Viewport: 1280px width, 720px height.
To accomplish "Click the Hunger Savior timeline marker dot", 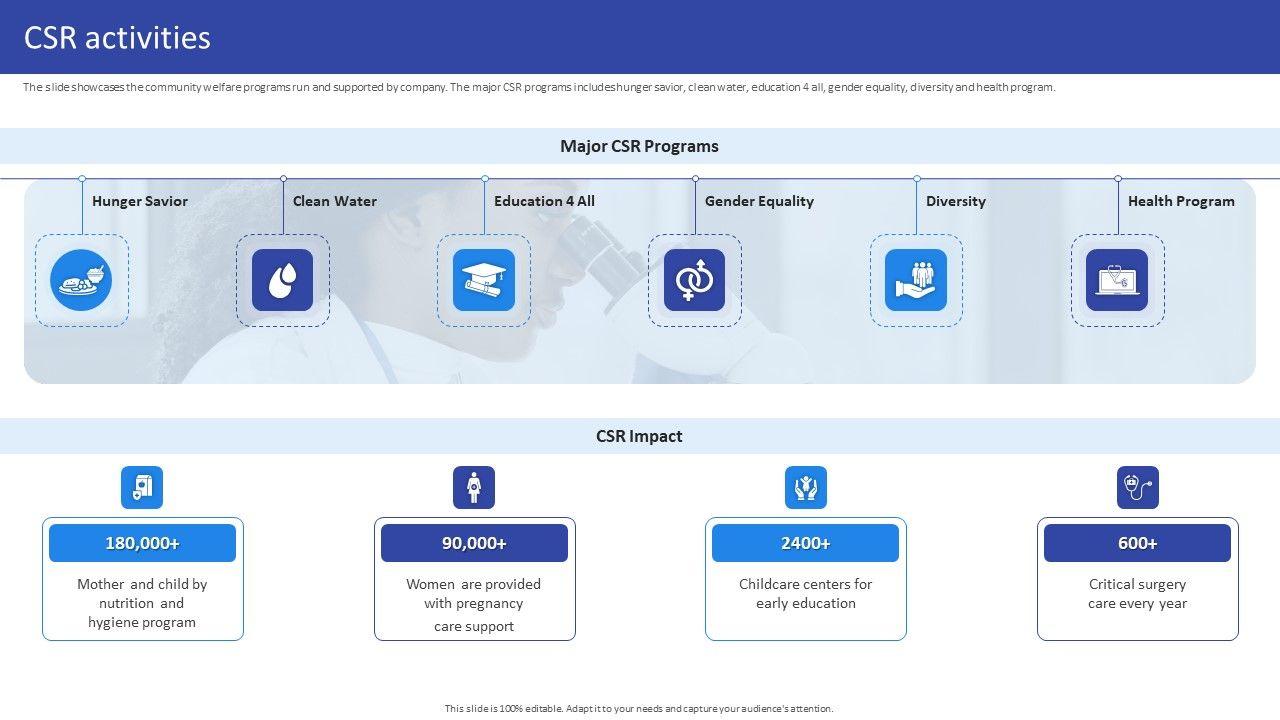I will pyautogui.click(x=82, y=179).
